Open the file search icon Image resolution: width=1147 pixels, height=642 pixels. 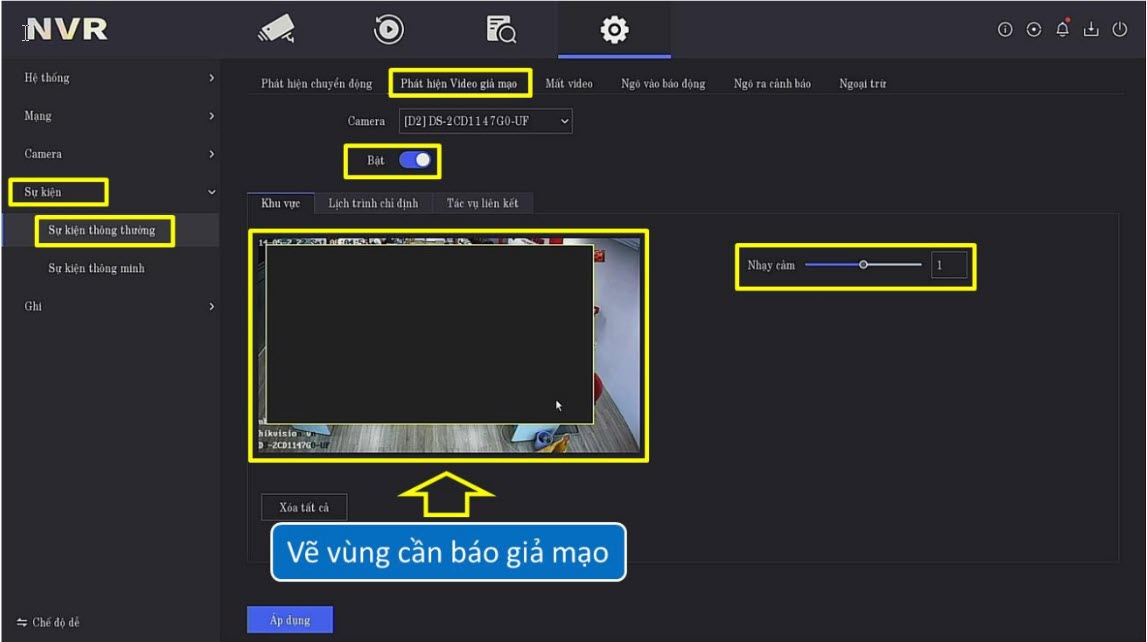501,30
